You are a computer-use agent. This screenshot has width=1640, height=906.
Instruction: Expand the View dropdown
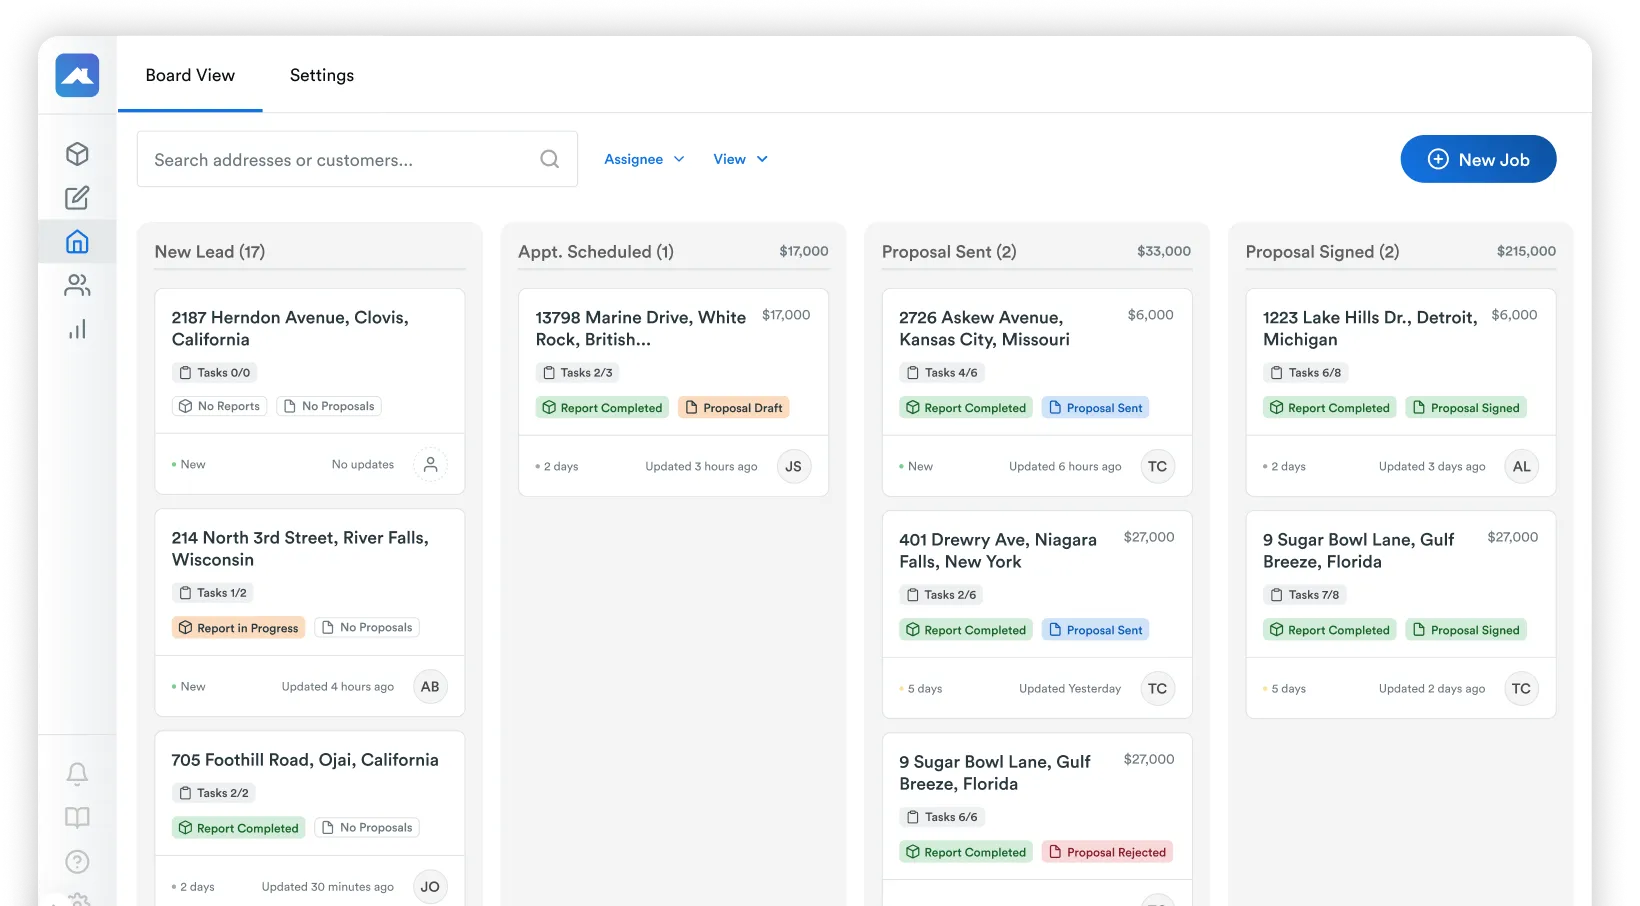point(740,159)
